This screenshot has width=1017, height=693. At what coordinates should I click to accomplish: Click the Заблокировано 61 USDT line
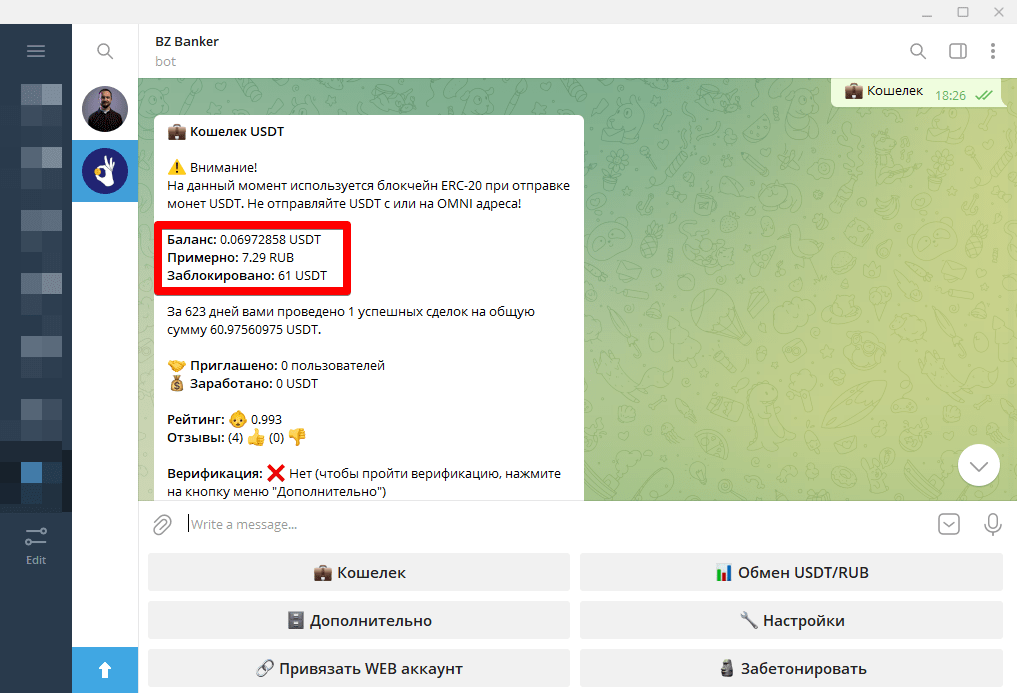(x=247, y=276)
